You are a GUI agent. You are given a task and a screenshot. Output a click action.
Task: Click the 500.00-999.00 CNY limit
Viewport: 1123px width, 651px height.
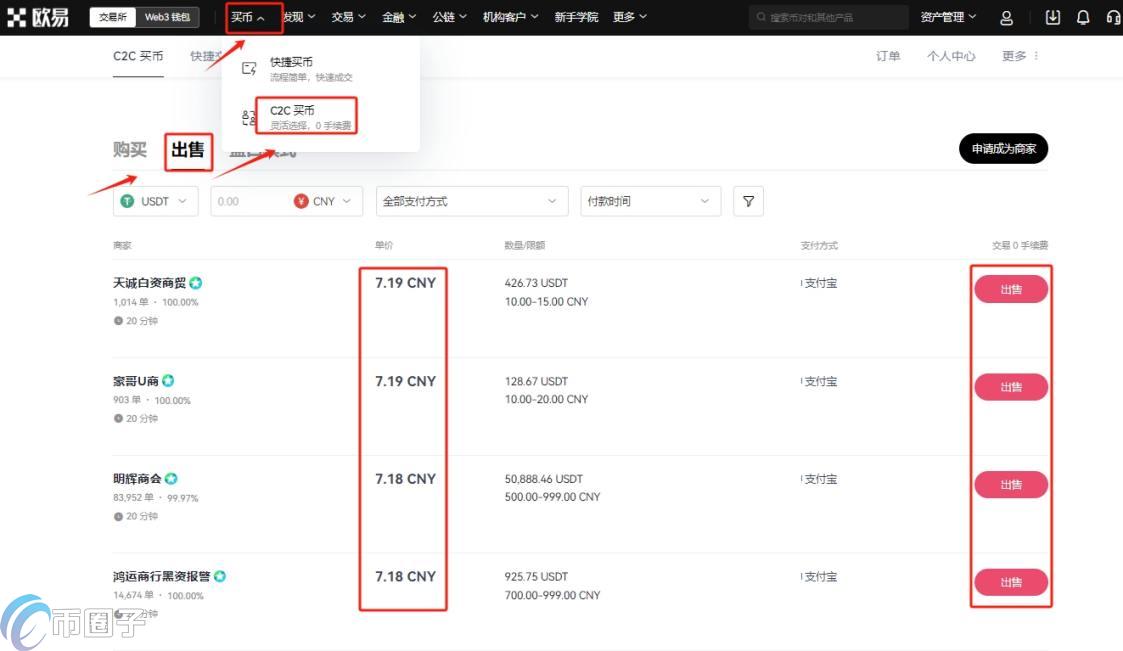[552, 497]
